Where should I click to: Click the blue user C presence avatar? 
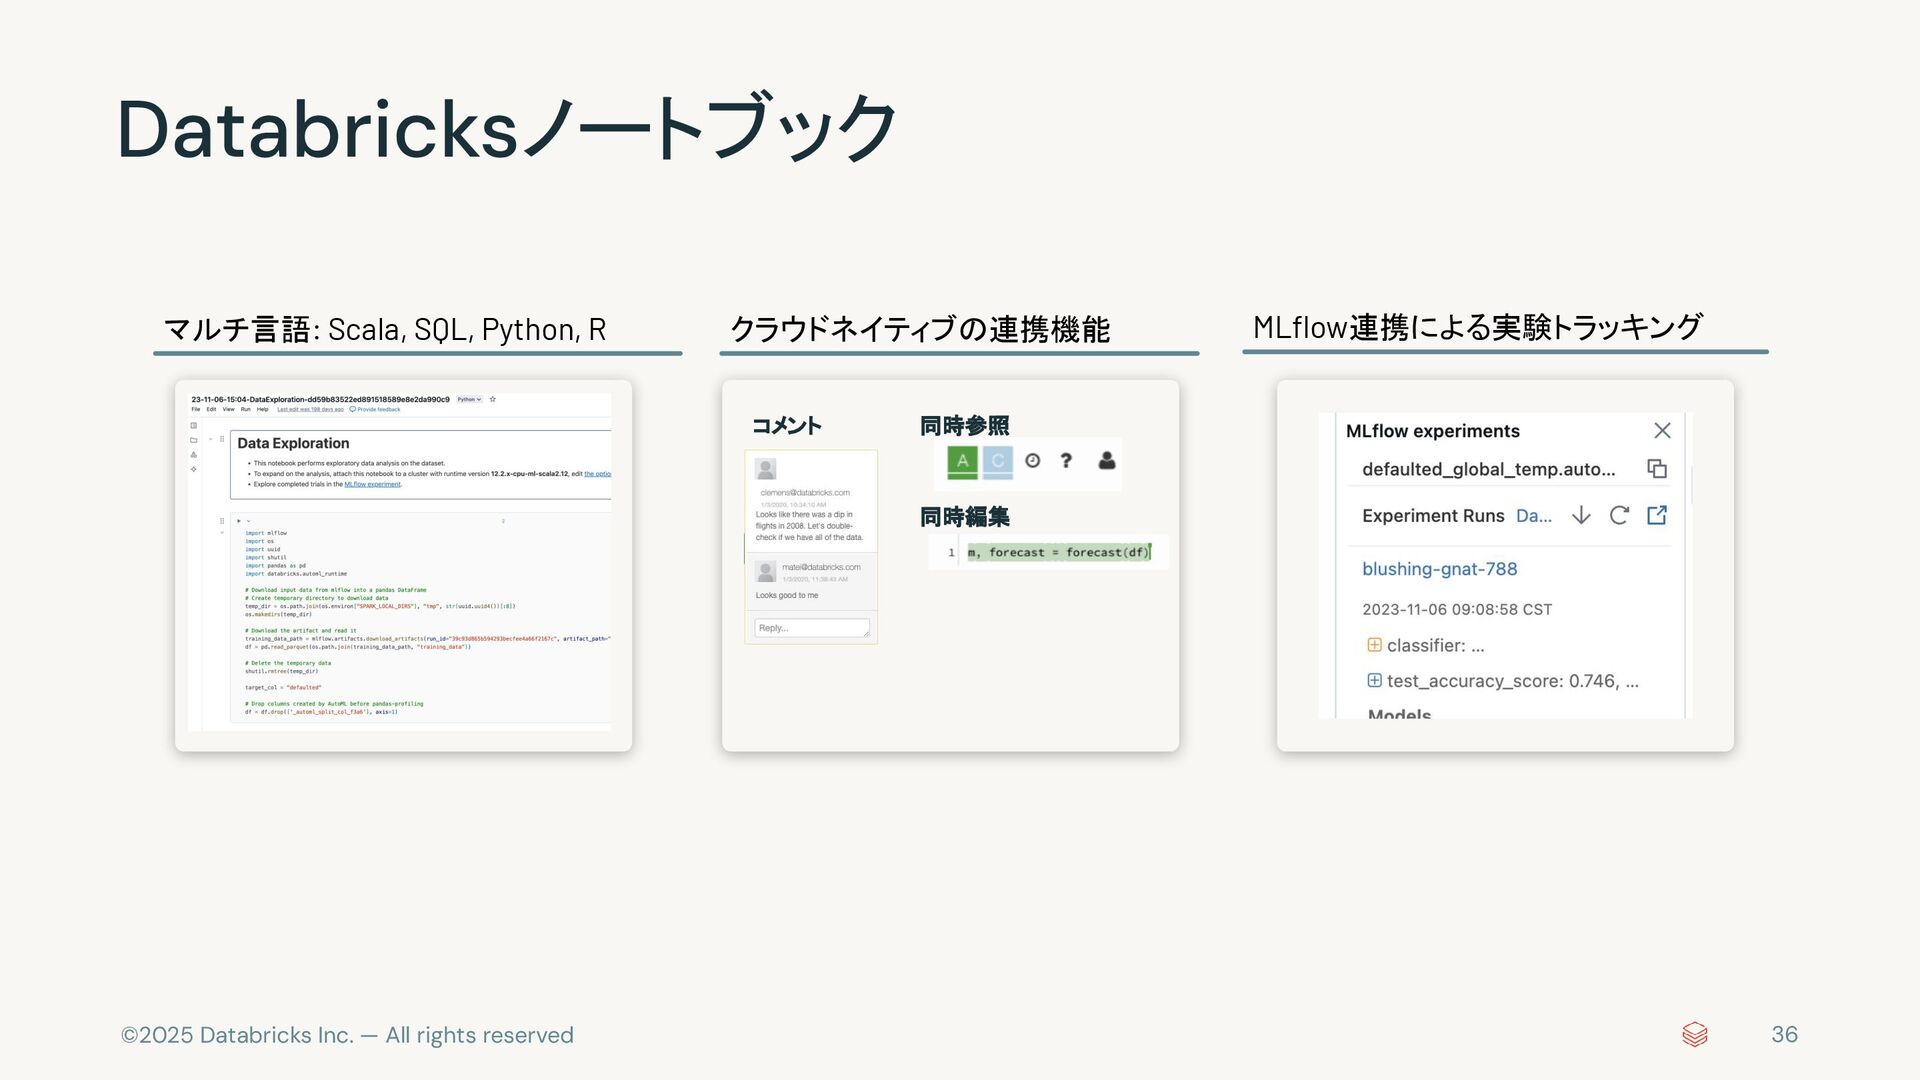point(997,461)
